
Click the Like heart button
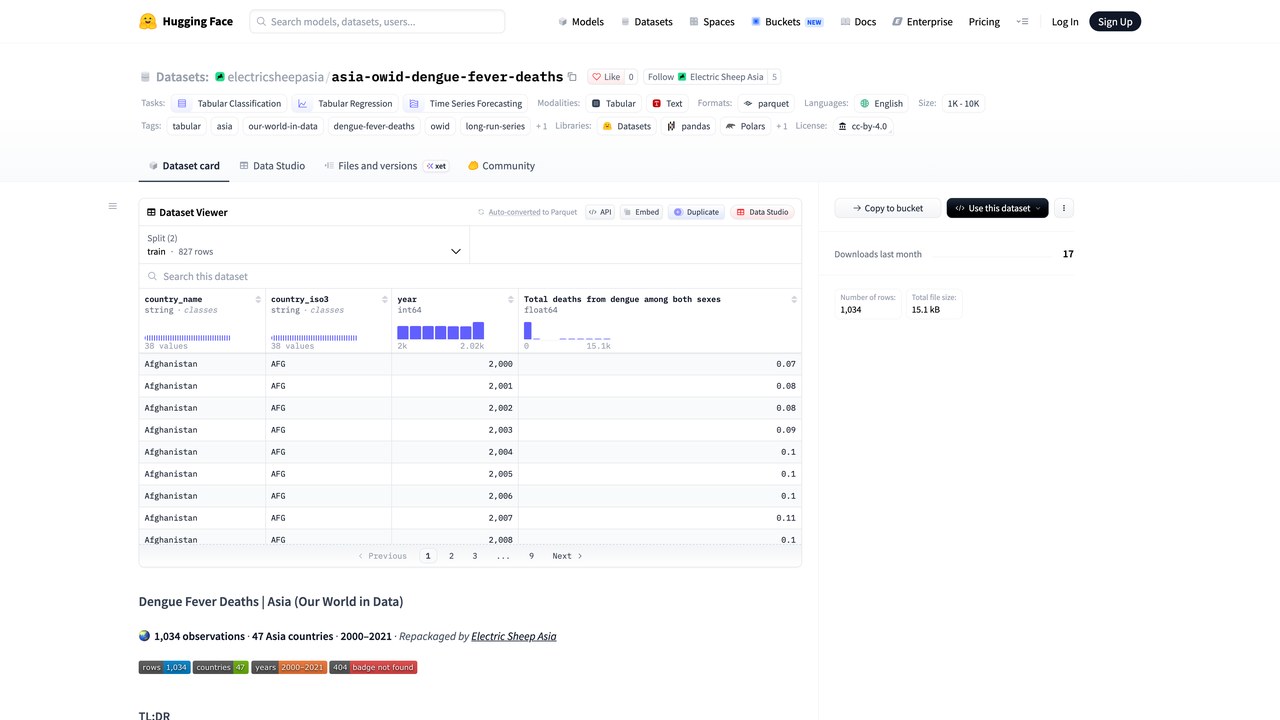(x=605, y=77)
